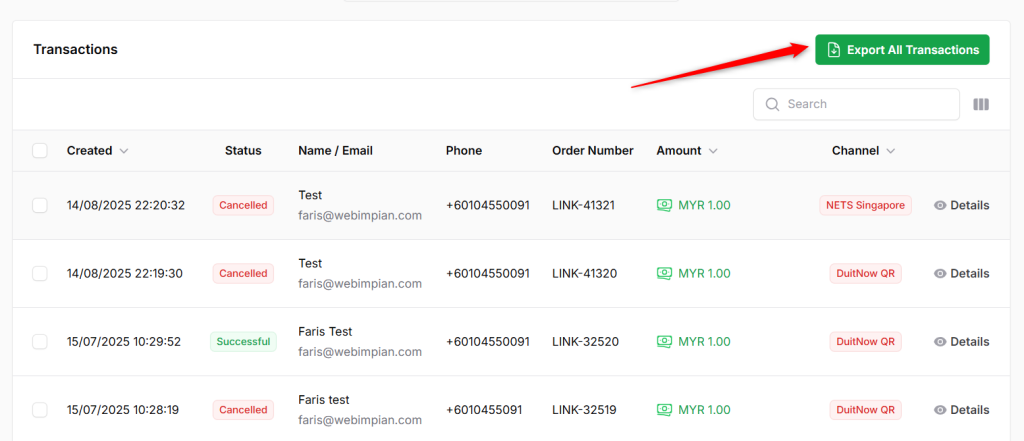
Task: Click order number LINK-41321
Action: click(583, 205)
